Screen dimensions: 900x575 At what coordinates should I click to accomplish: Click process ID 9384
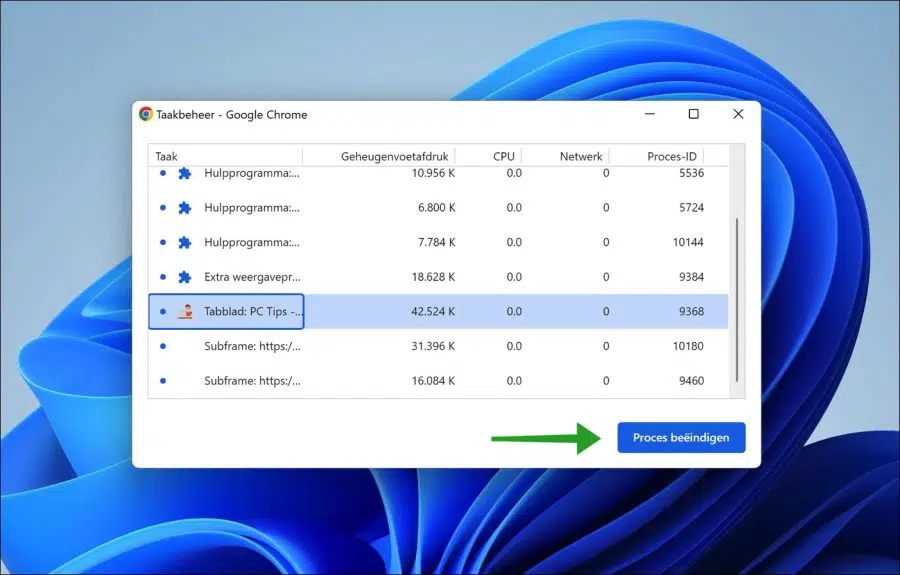[691, 277]
